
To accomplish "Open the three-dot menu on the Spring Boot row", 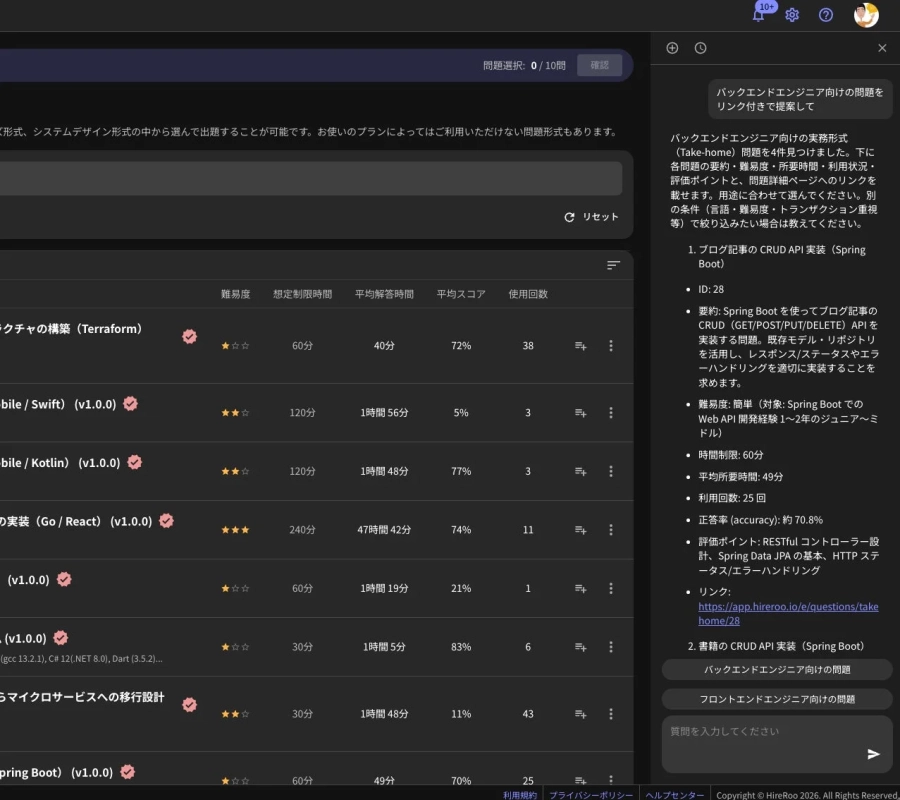I will pyautogui.click(x=611, y=781).
